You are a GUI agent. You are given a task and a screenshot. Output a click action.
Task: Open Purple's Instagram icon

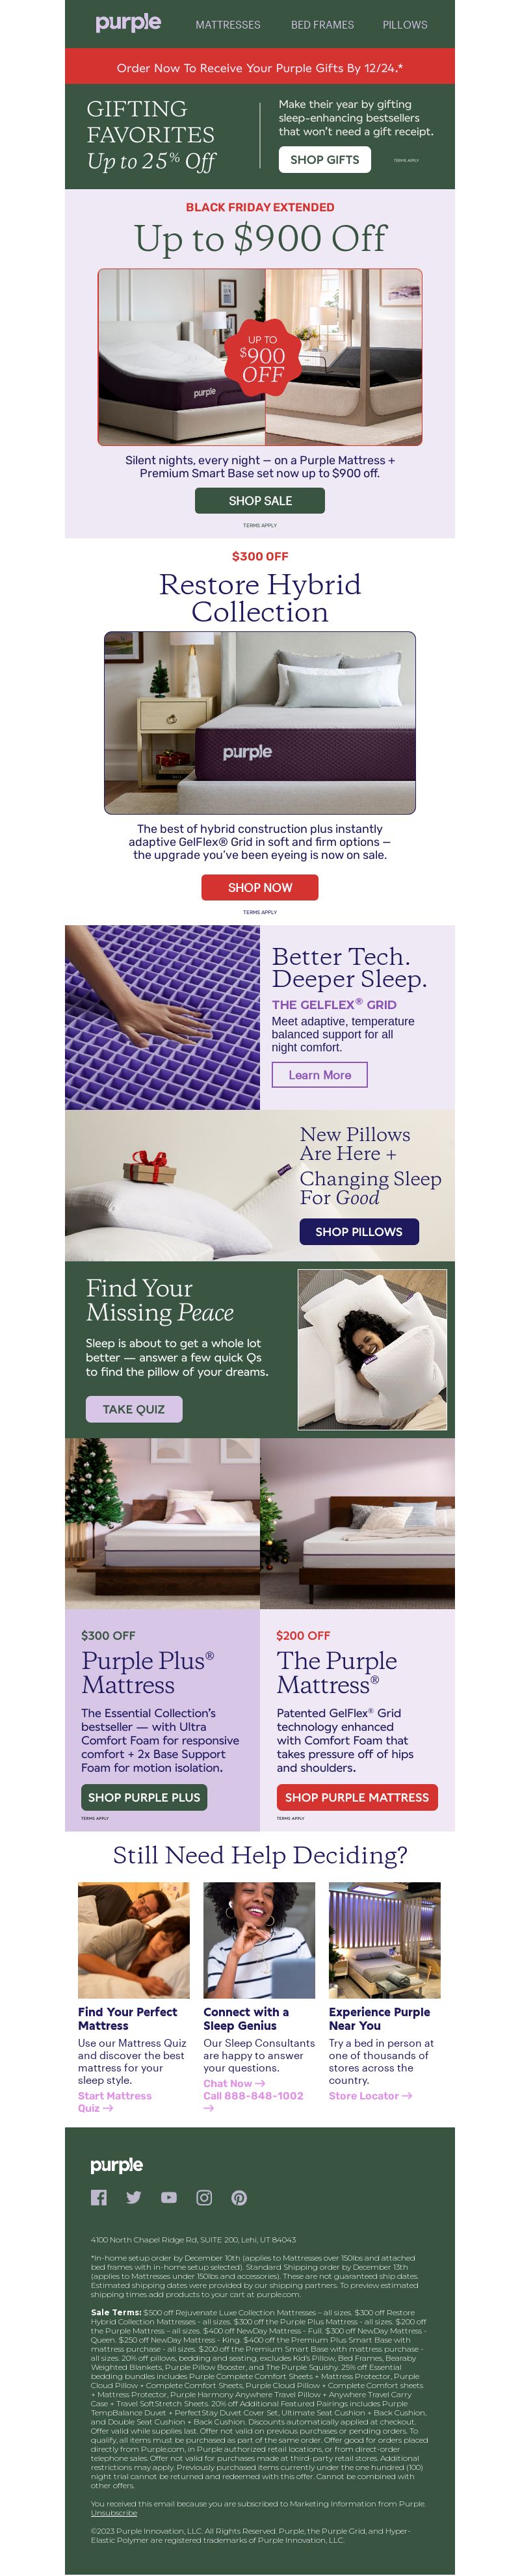(204, 2197)
